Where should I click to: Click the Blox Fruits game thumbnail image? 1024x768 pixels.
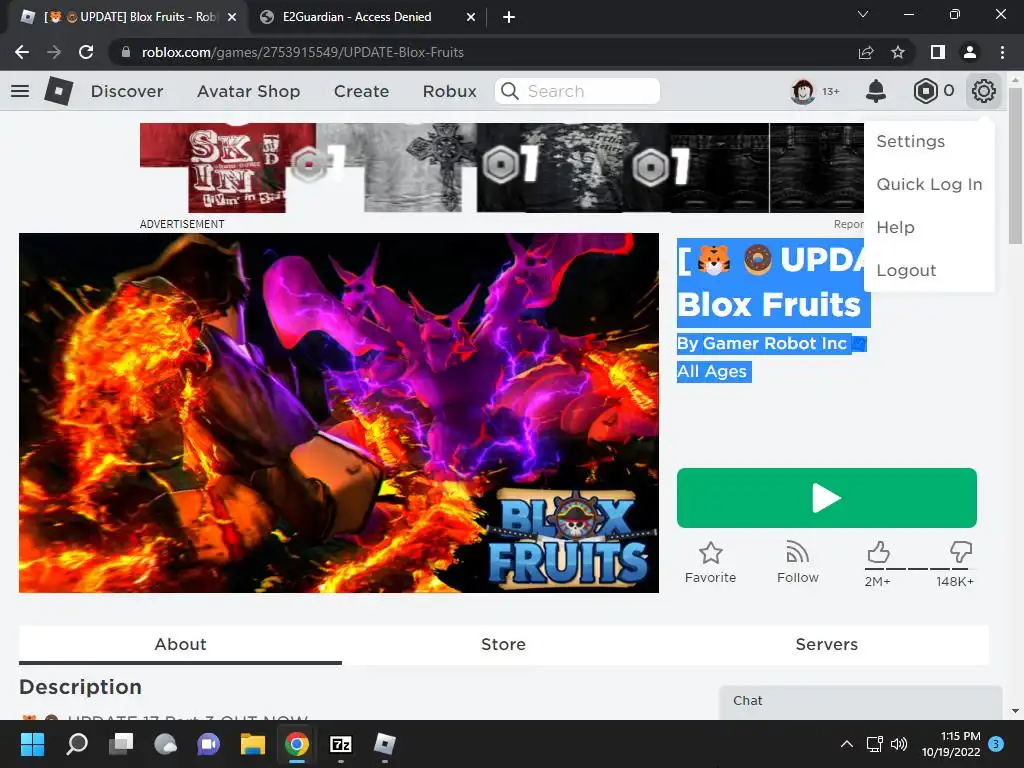point(339,413)
